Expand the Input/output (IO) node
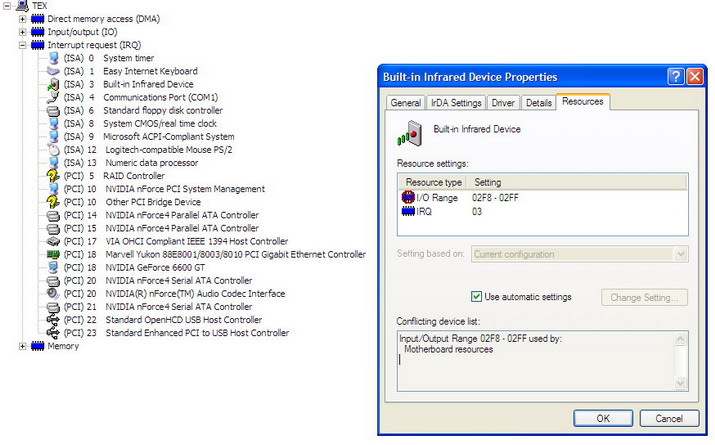The width and height of the screenshot is (715, 445). (x=22, y=32)
